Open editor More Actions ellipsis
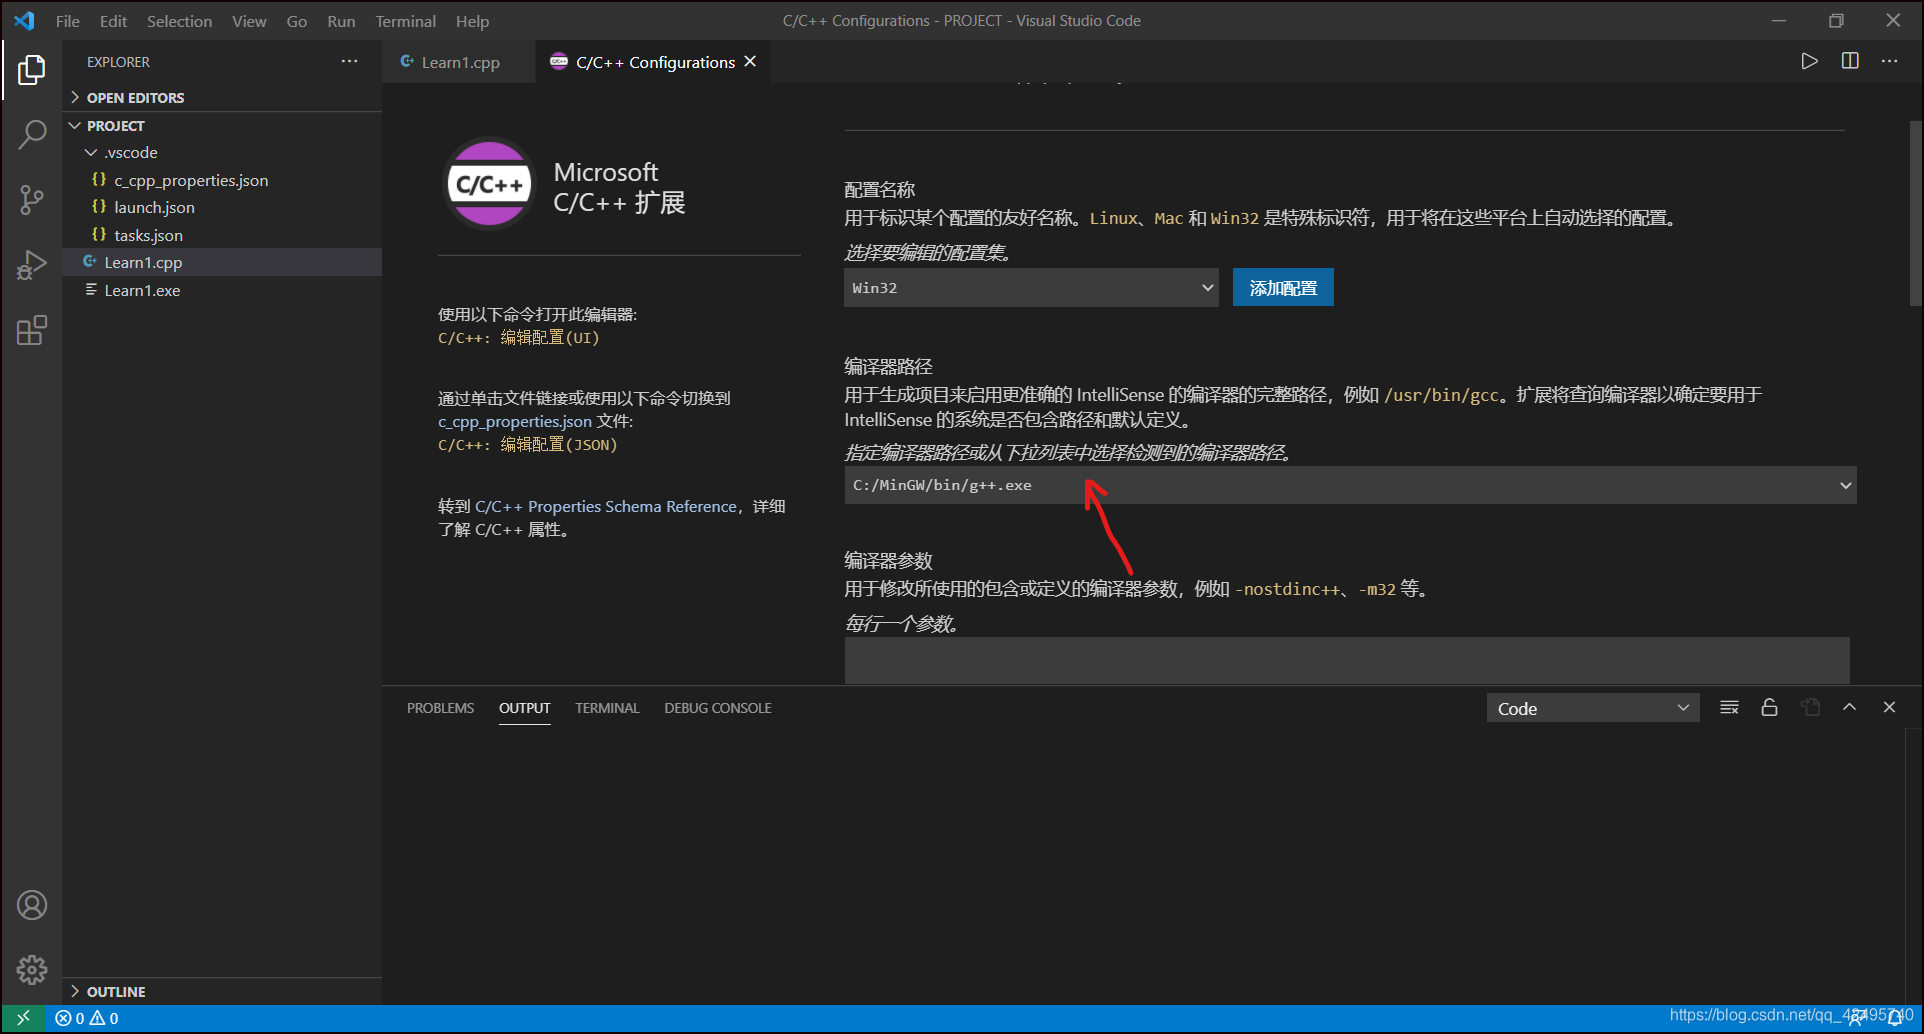The width and height of the screenshot is (1924, 1034). [1889, 61]
